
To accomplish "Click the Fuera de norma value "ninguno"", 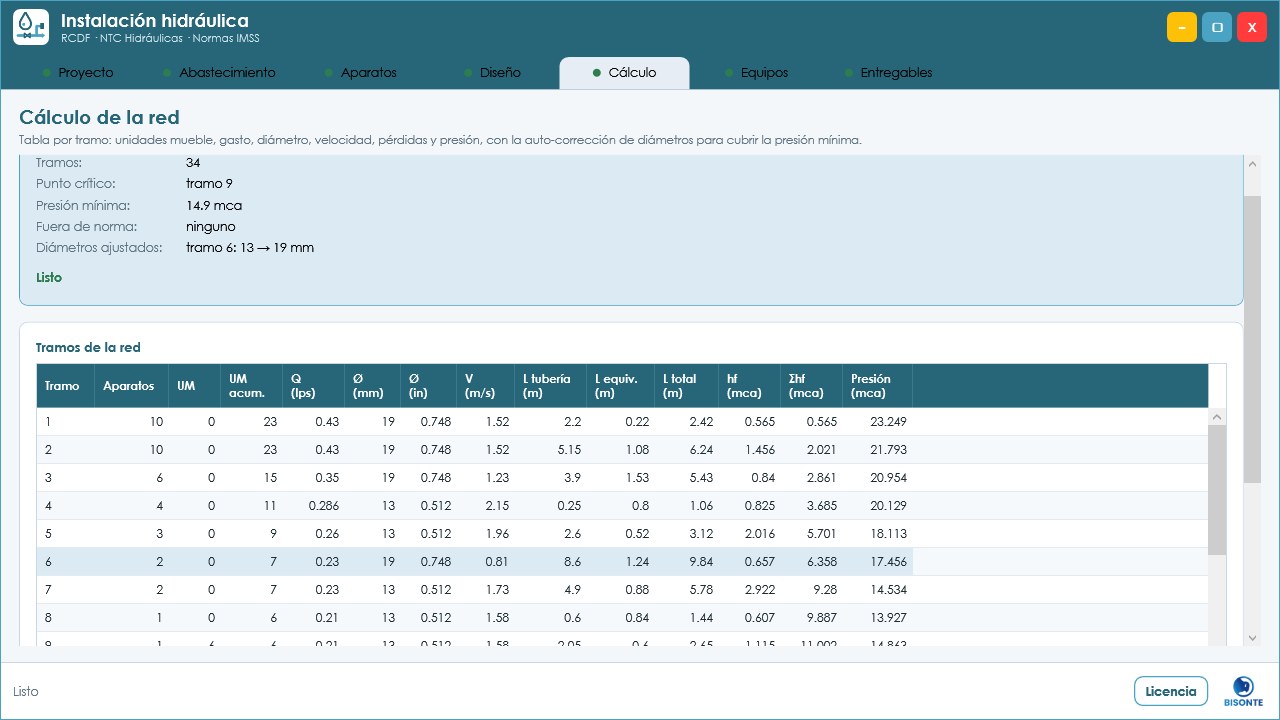I will point(211,227).
